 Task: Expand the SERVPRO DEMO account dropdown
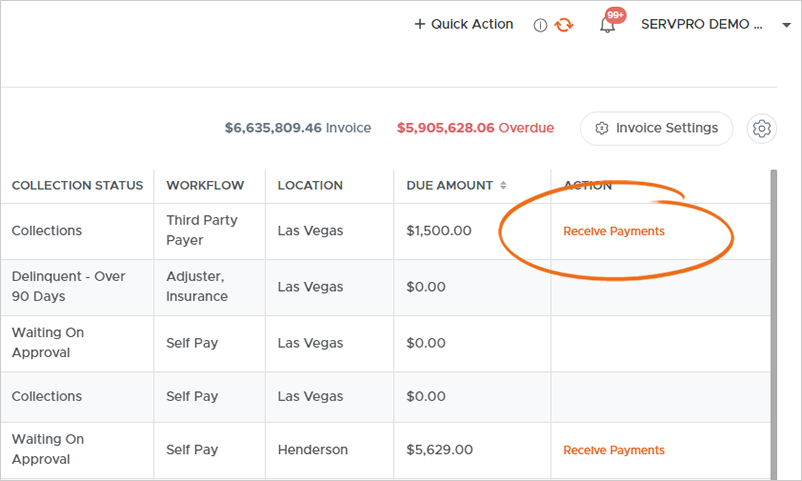(785, 25)
